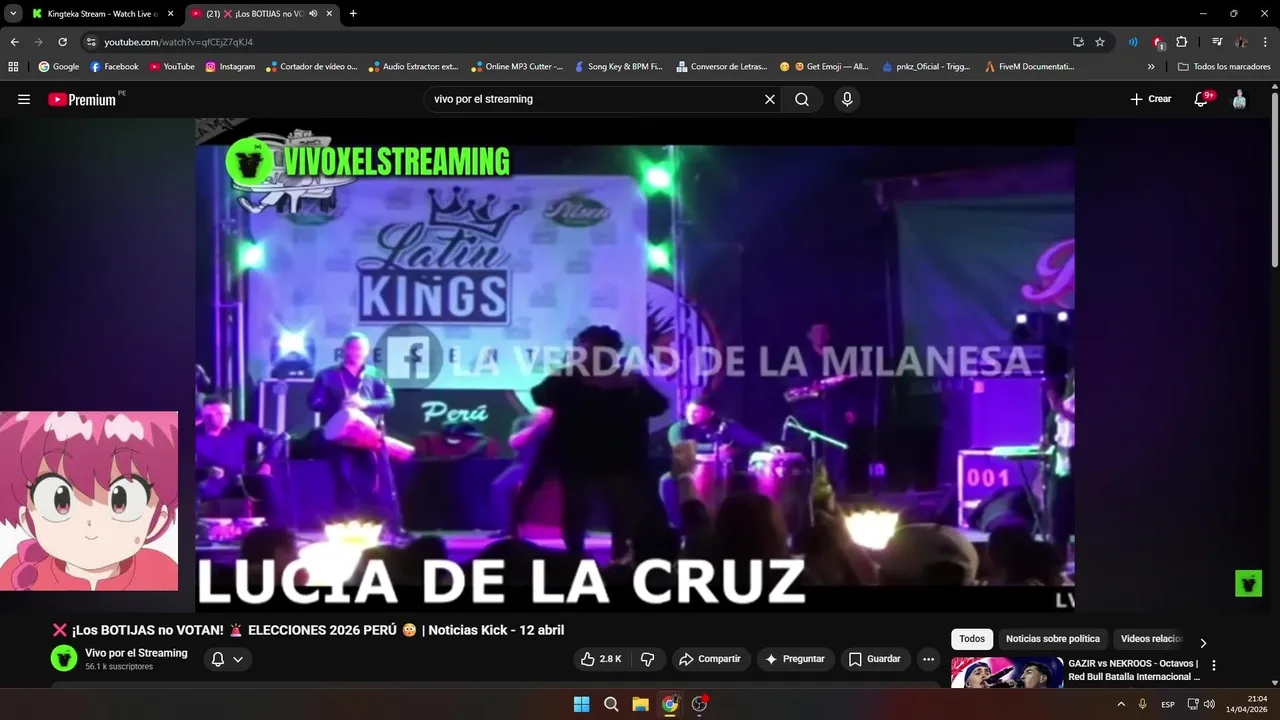Open Cortador de vídeo bookmark
This screenshot has height=720, width=1280.
(x=311, y=67)
